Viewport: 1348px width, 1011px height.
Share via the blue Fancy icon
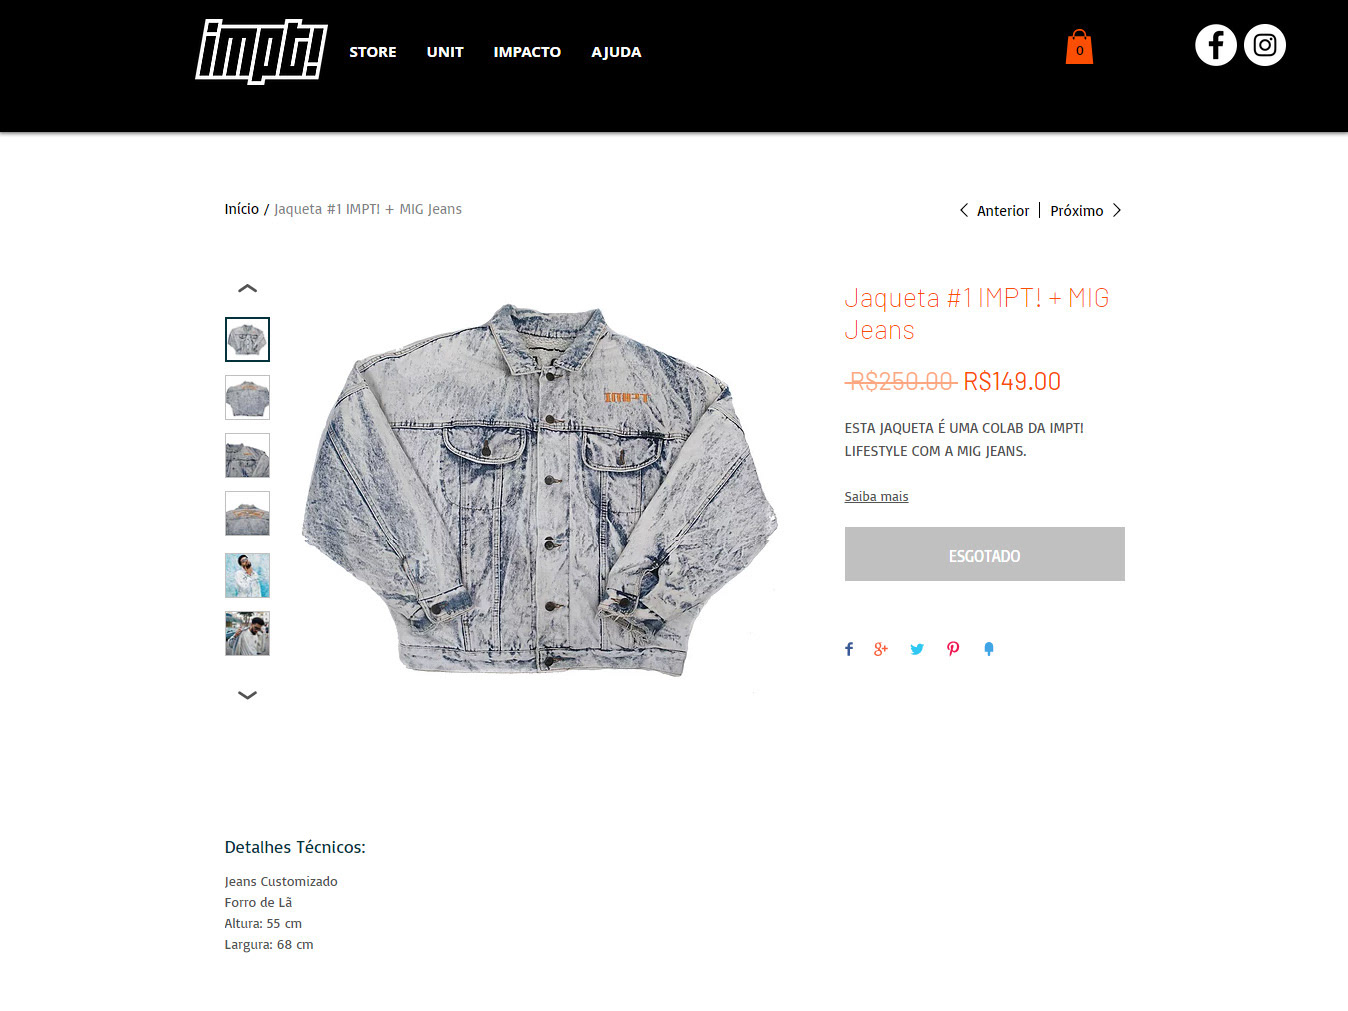pyautogui.click(x=989, y=649)
